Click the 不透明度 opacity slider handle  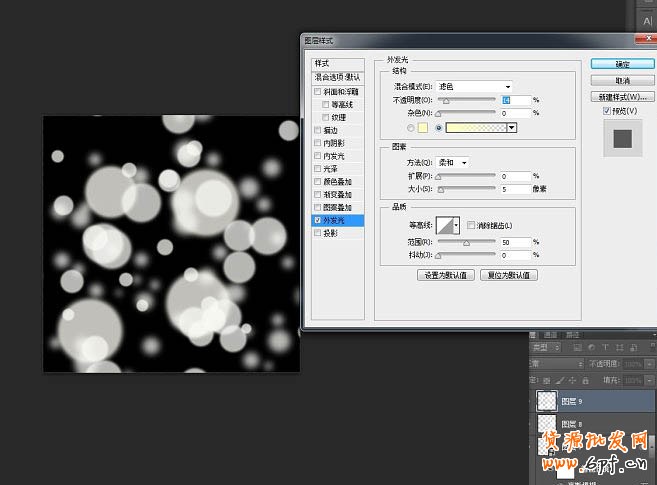point(446,101)
